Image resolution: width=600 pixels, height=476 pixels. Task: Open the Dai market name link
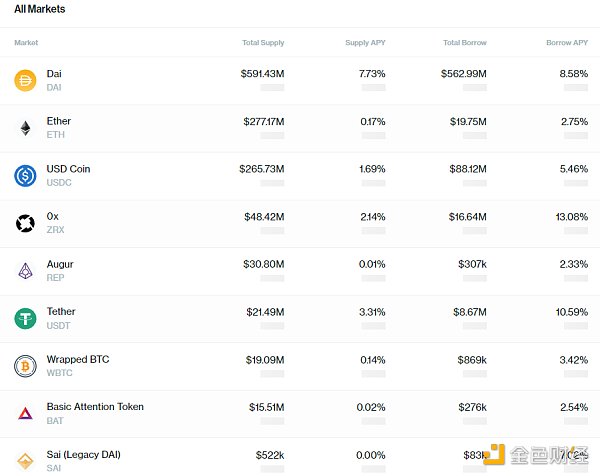pos(54,74)
